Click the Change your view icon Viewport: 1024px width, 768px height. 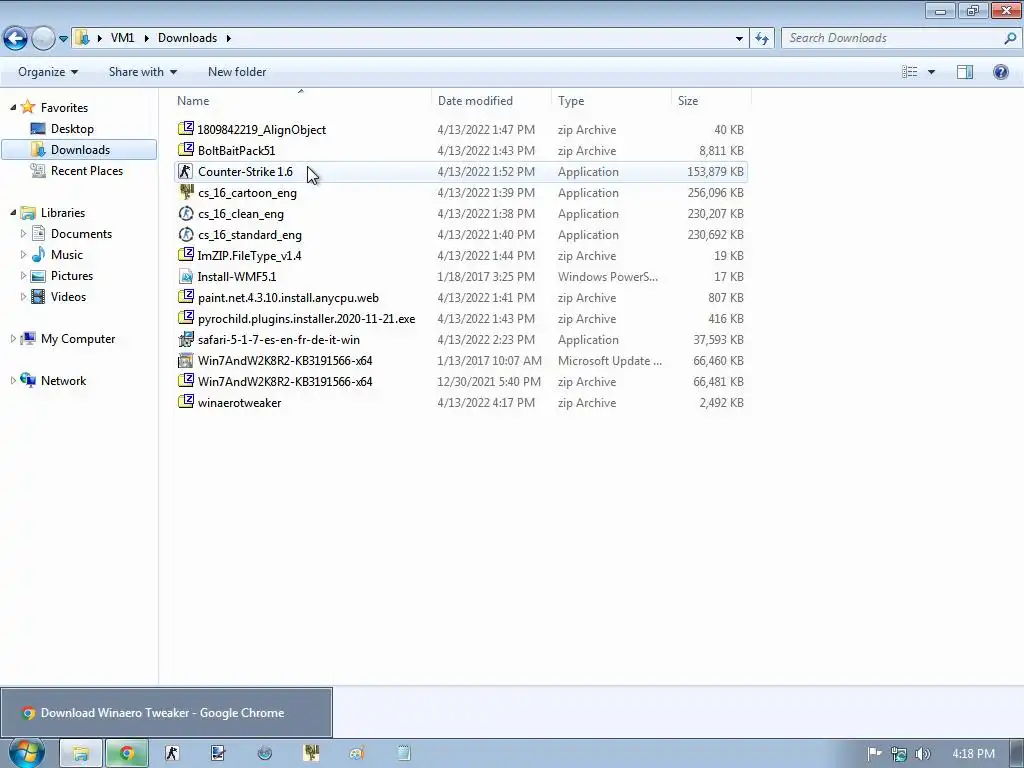point(910,72)
